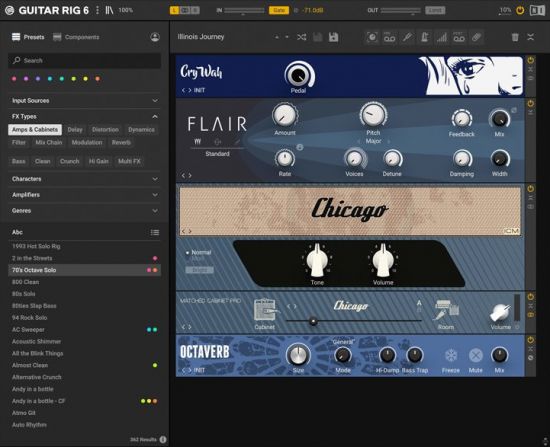Click the Octaverb Size knob
This screenshot has width=550, height=447.
coord(298,354)
